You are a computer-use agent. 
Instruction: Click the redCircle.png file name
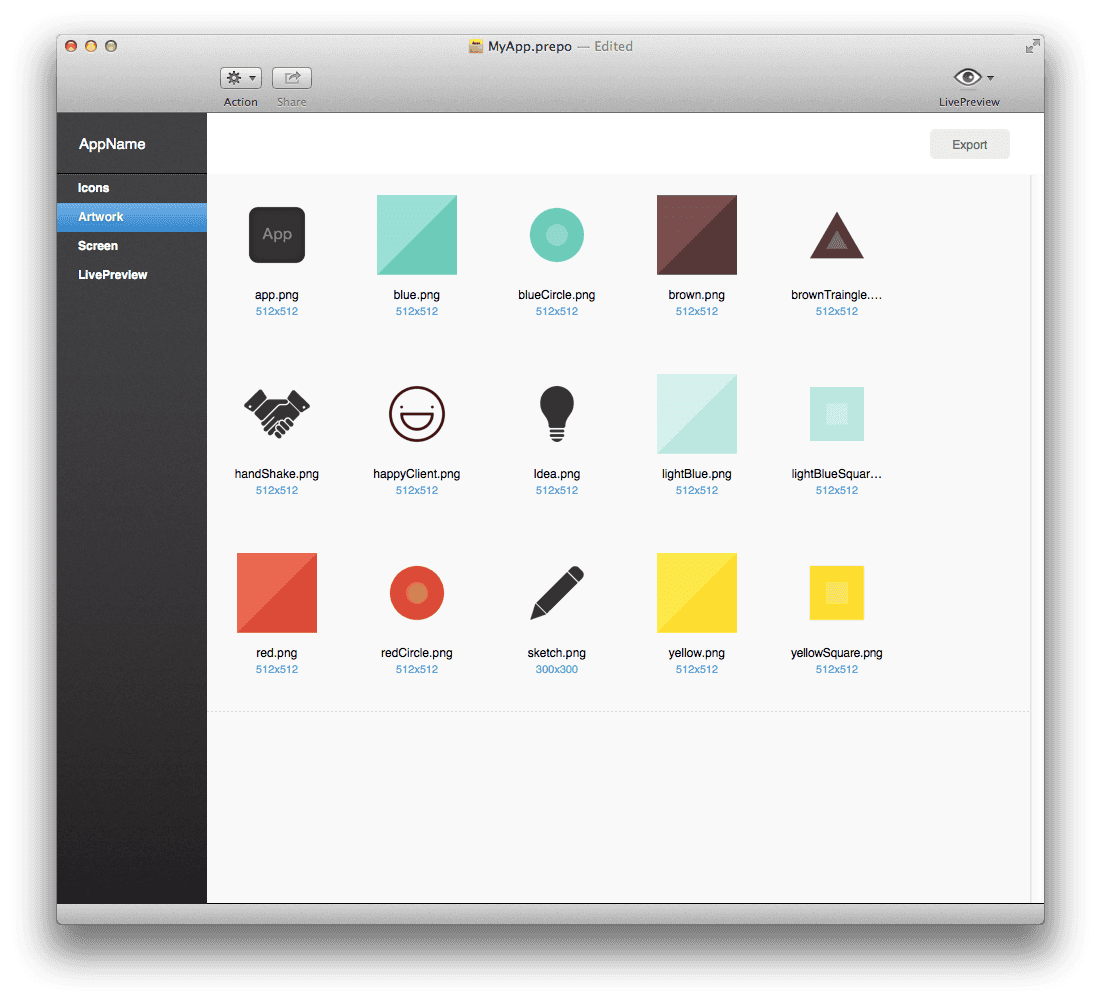pyautogui.click(x=416, y=653)
